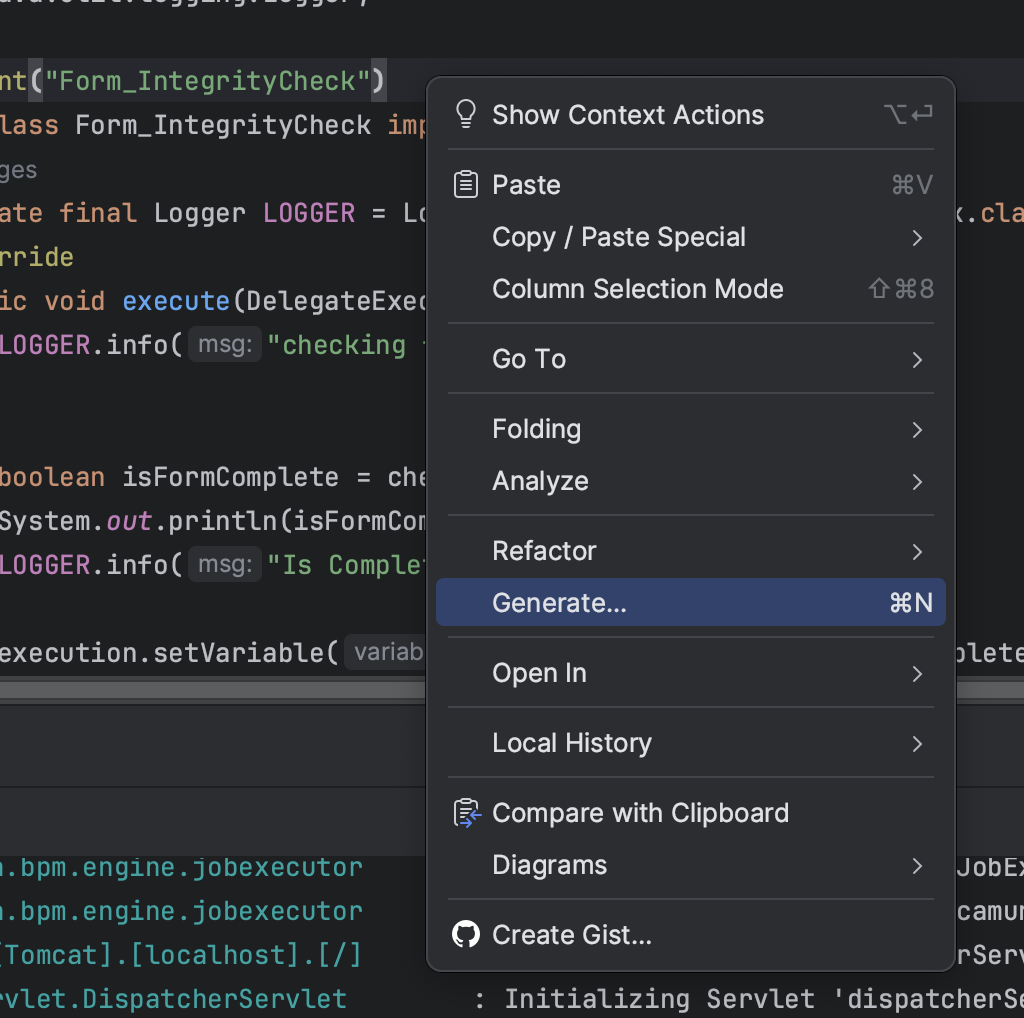The width and height of the screenshot is (1024, 1018).
Task: Click the Paste clipboard icon
Action: (x=466, y=185)
